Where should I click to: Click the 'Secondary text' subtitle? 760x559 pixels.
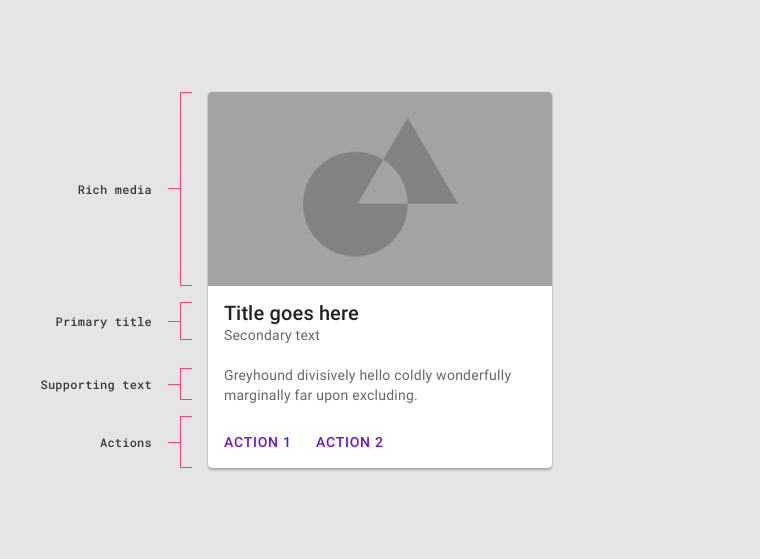click(272, 336)
